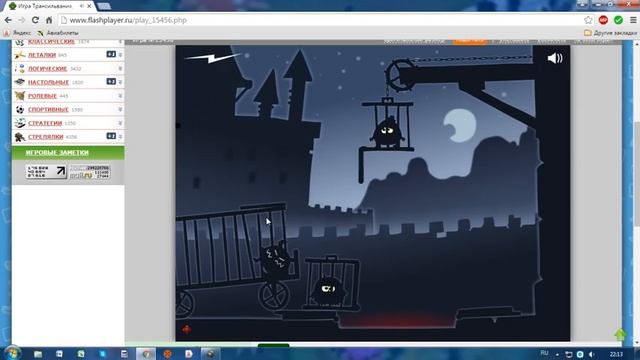The image size is (640, 360).
Task: Click the hanging cage with creature
Action: click(x=387, y=124)
